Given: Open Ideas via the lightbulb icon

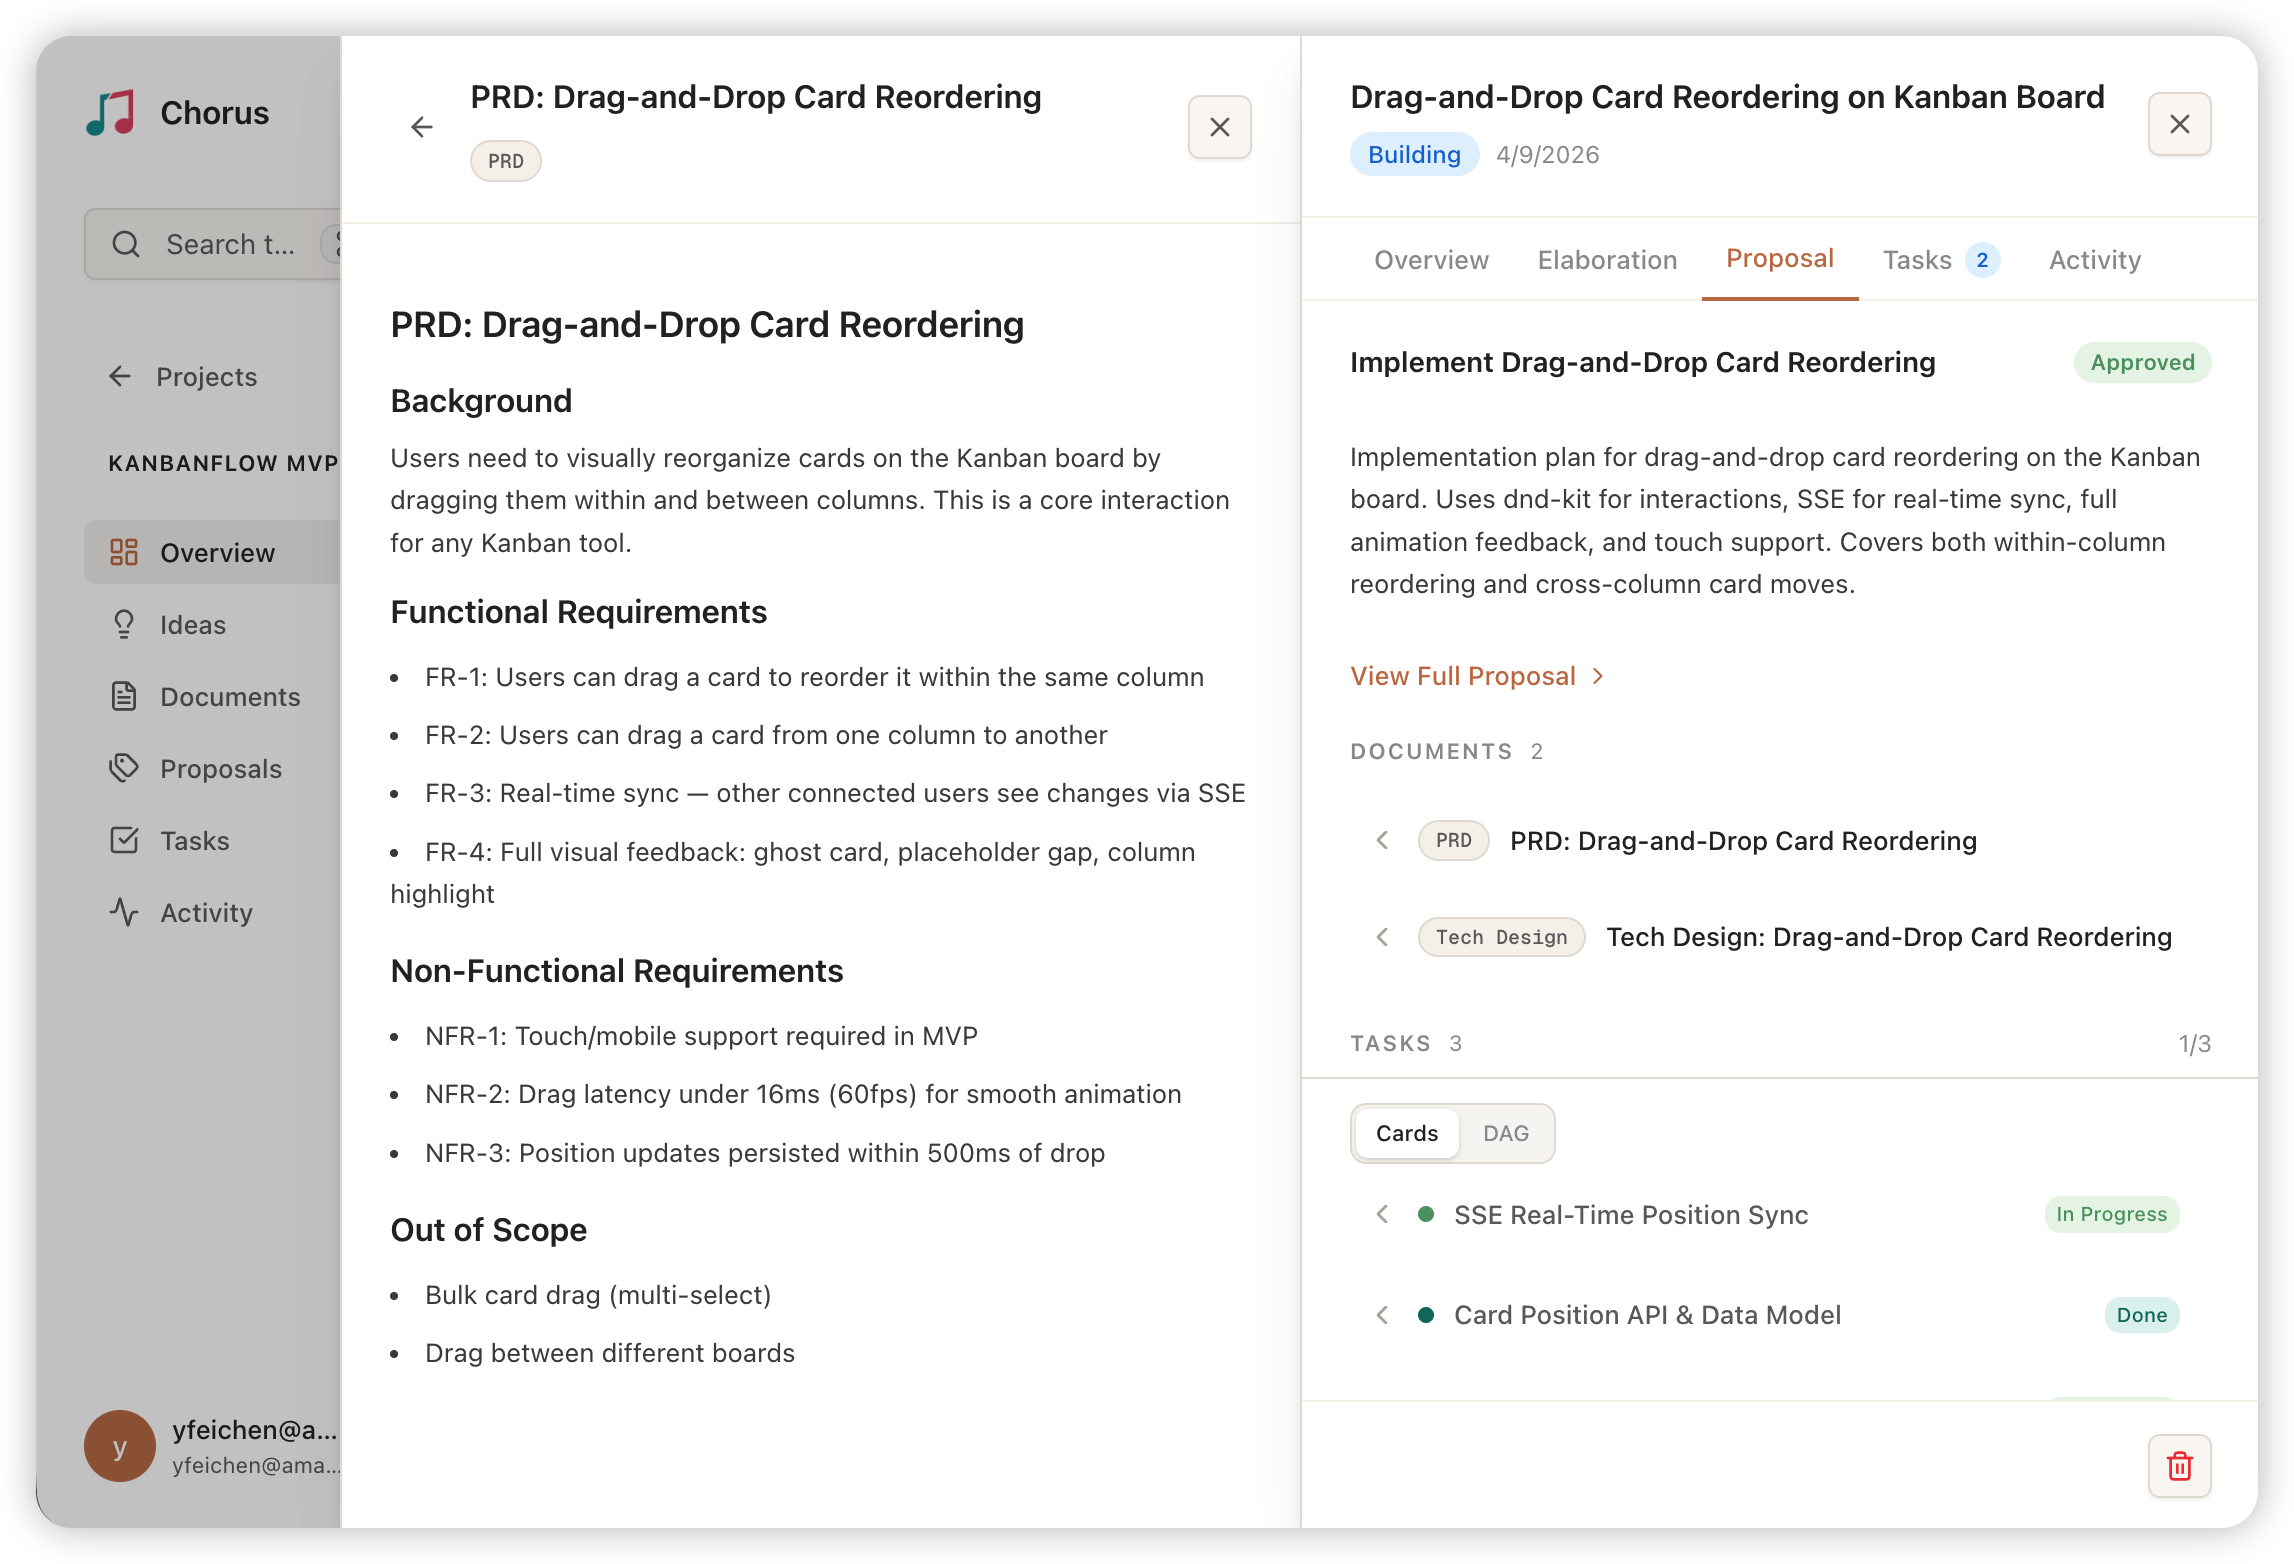Looking at the screenshot, I should pos(124,625).
